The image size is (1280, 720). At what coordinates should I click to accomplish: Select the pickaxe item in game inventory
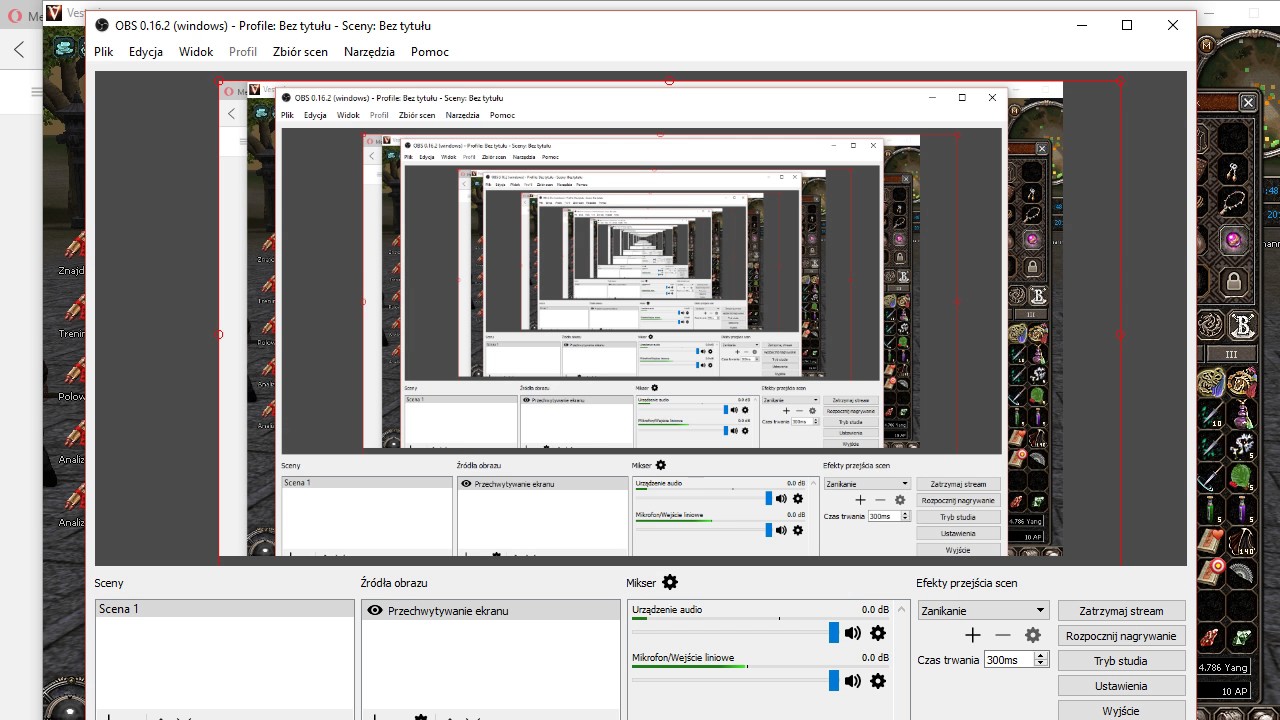tap(1210, 477)
